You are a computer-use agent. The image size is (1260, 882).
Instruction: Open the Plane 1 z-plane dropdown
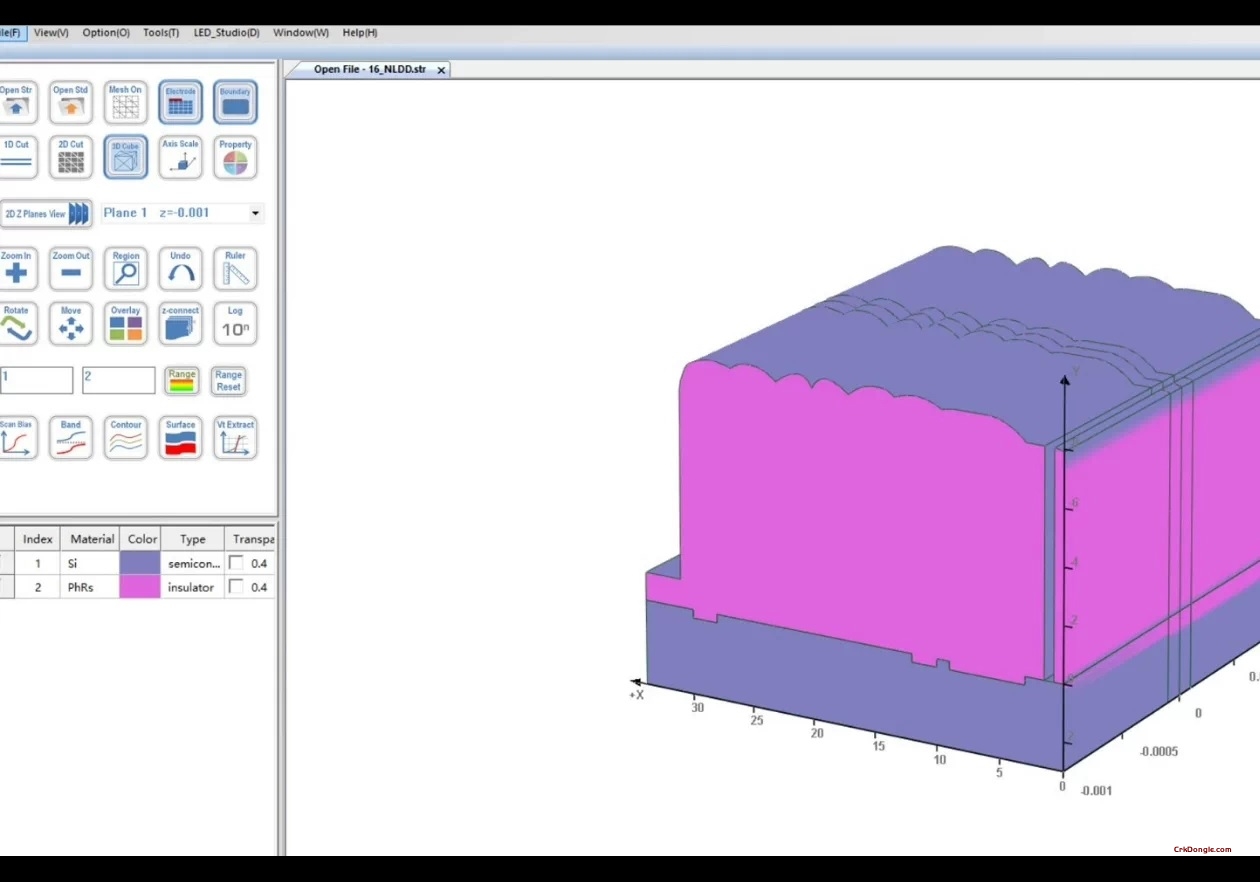pyautogui.click(x=255, y=213)
